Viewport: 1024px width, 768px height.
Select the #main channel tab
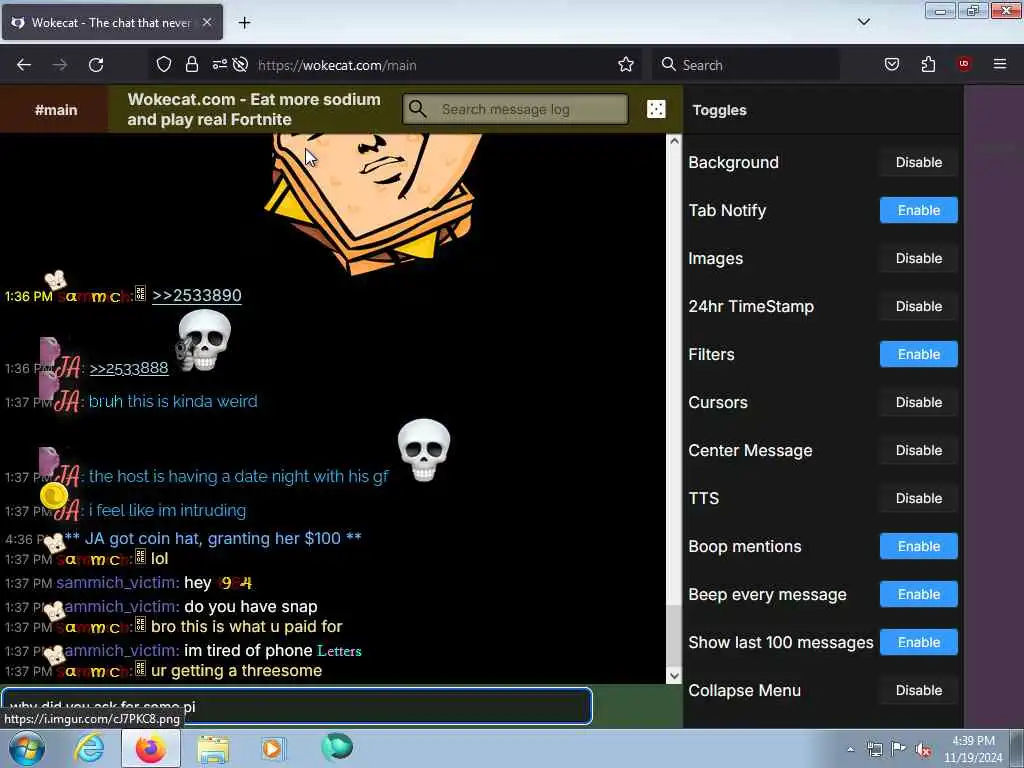click(x=55, y=110)
